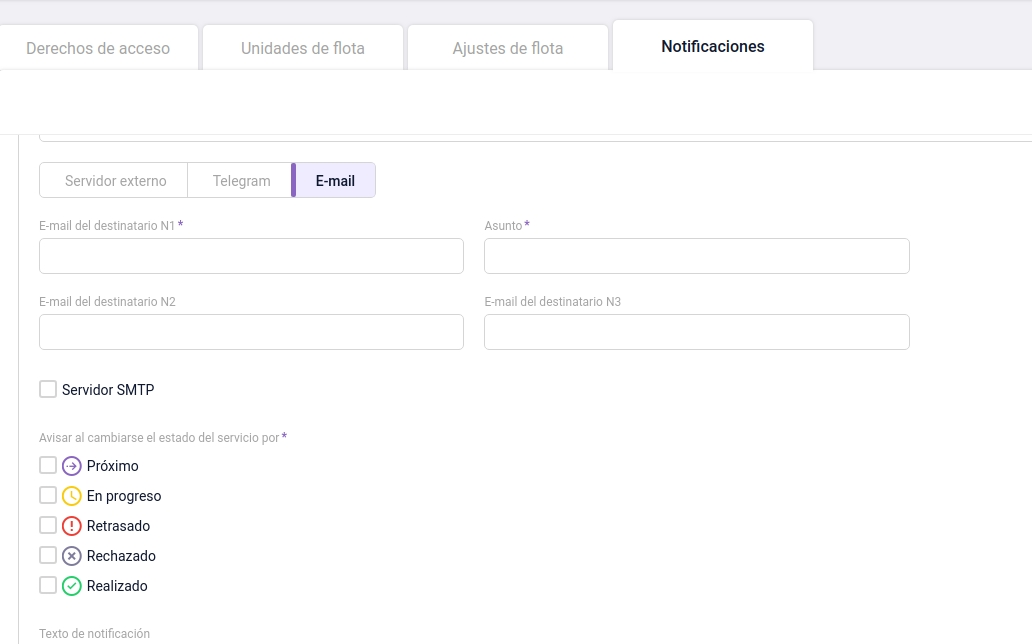Click the asterisk after the service status label
Screen dimensions: 1032x644
click(285, 437)
